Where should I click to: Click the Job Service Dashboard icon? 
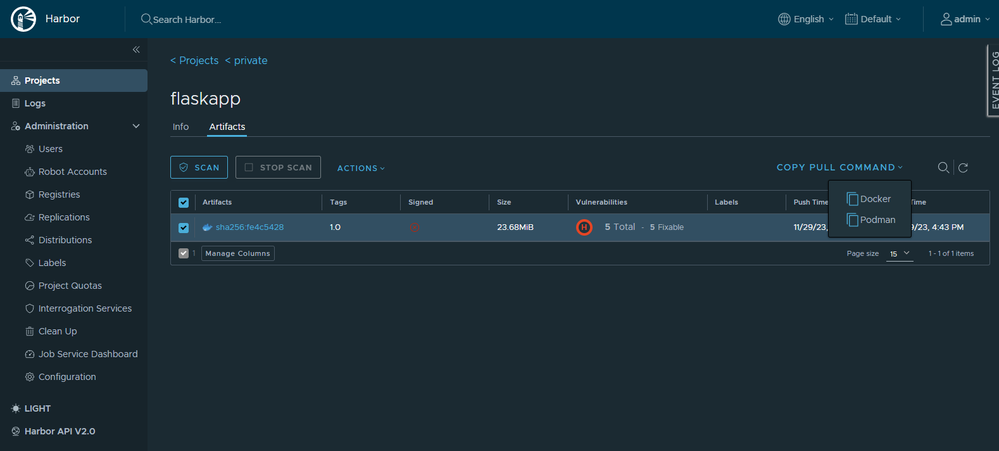coord(29,354)
